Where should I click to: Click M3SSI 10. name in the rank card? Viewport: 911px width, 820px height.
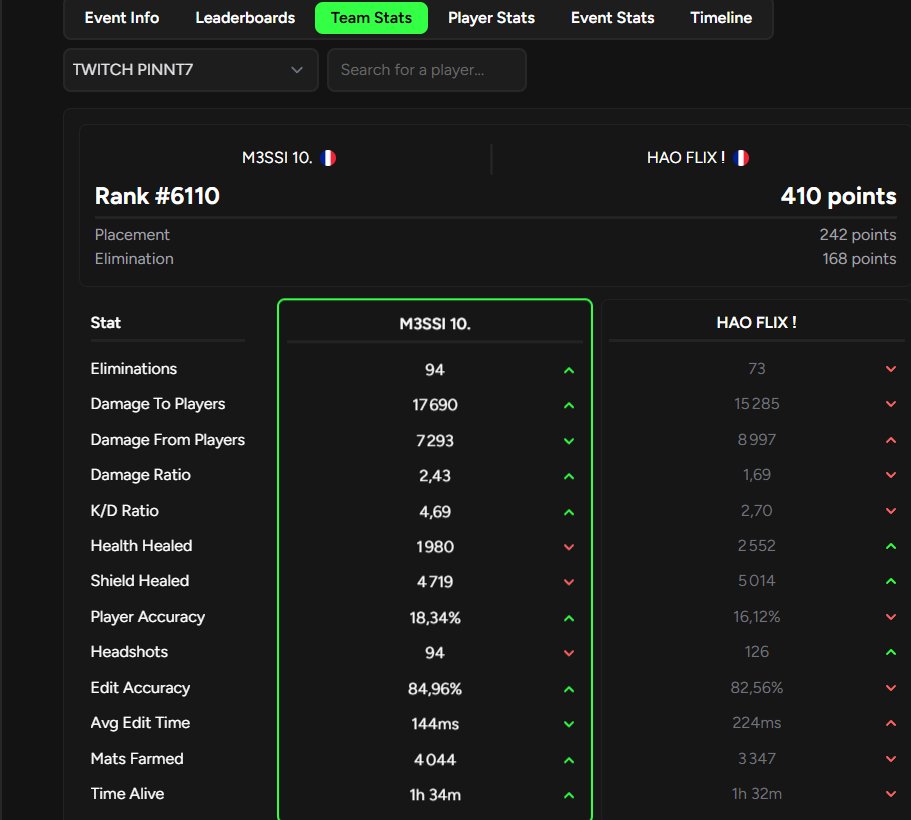tap(277, 158)
